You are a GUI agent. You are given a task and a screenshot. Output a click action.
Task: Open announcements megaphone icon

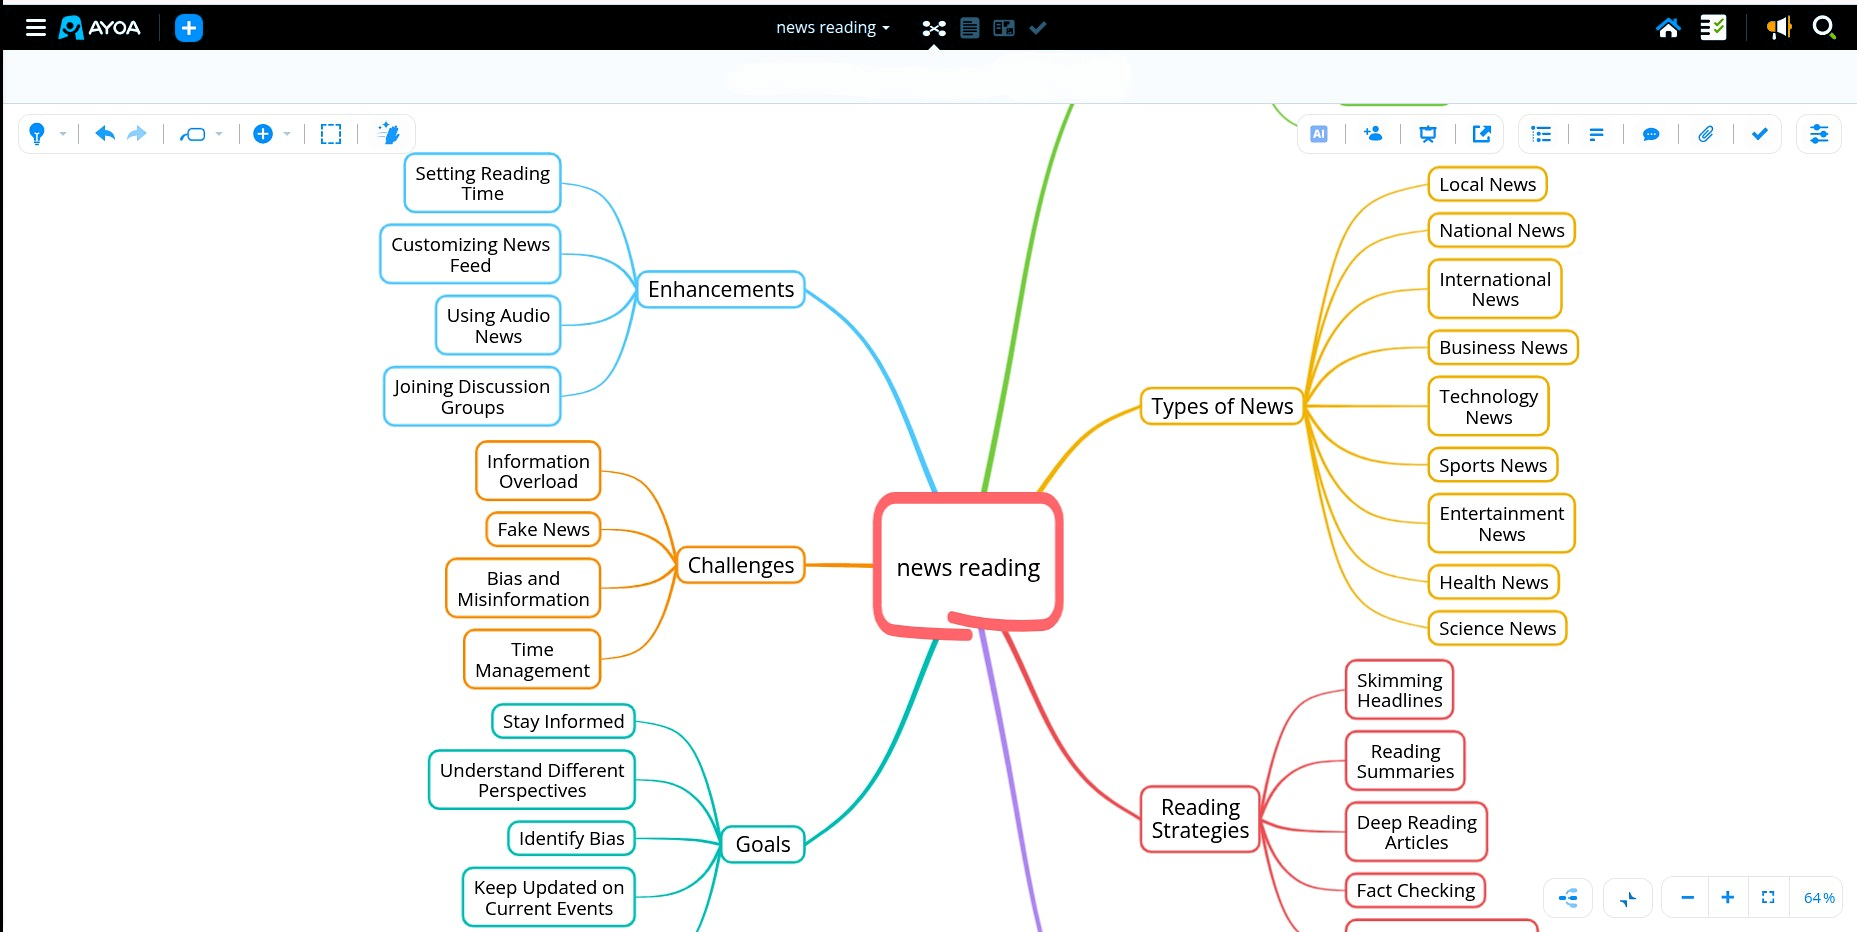[1779, 28]
